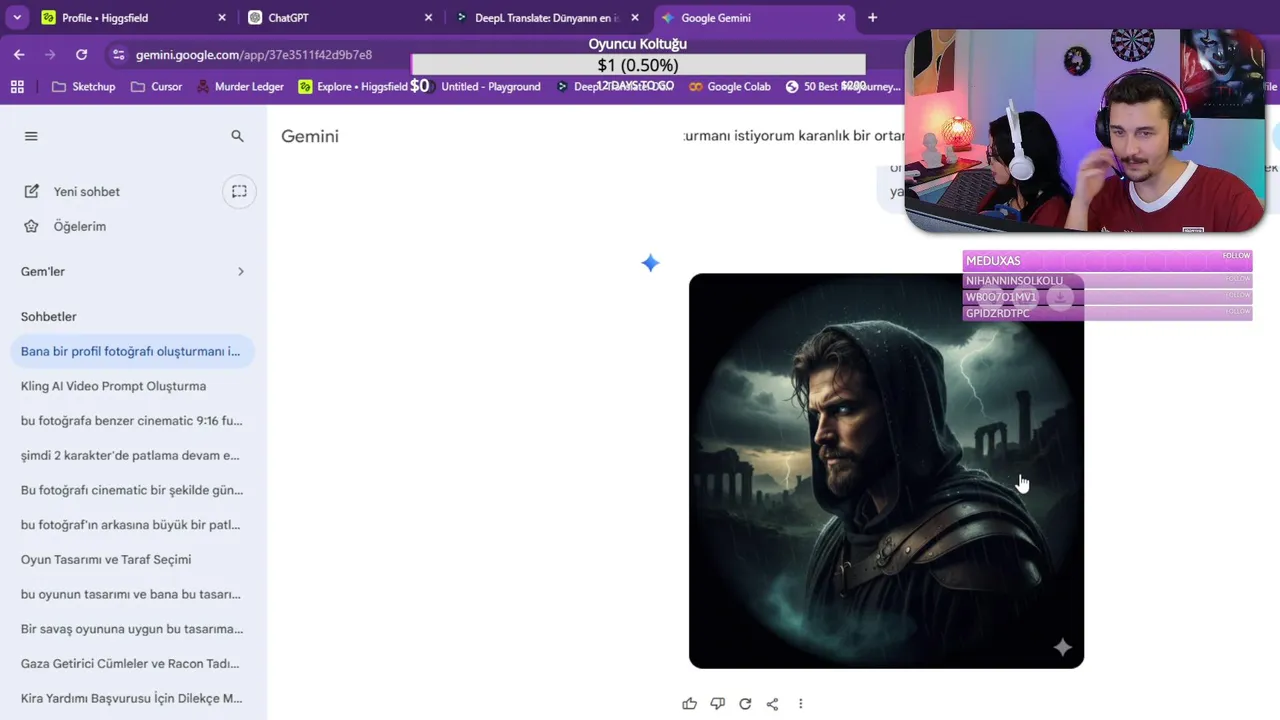Viewport: 1280px width, 720px height.
Task: Click the sidebar search magnifier icon
Action: pyautogui.click(x=237, y=136)
